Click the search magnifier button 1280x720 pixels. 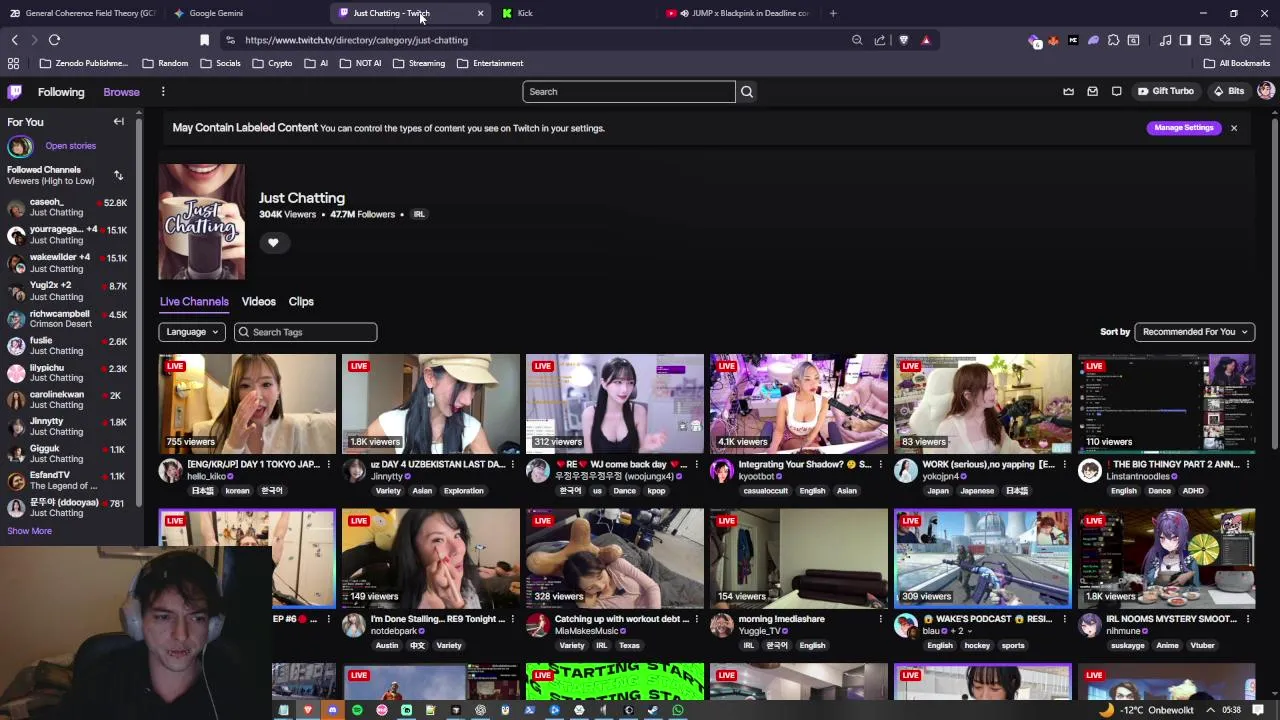pyautogui.click(x=747, y=92)
